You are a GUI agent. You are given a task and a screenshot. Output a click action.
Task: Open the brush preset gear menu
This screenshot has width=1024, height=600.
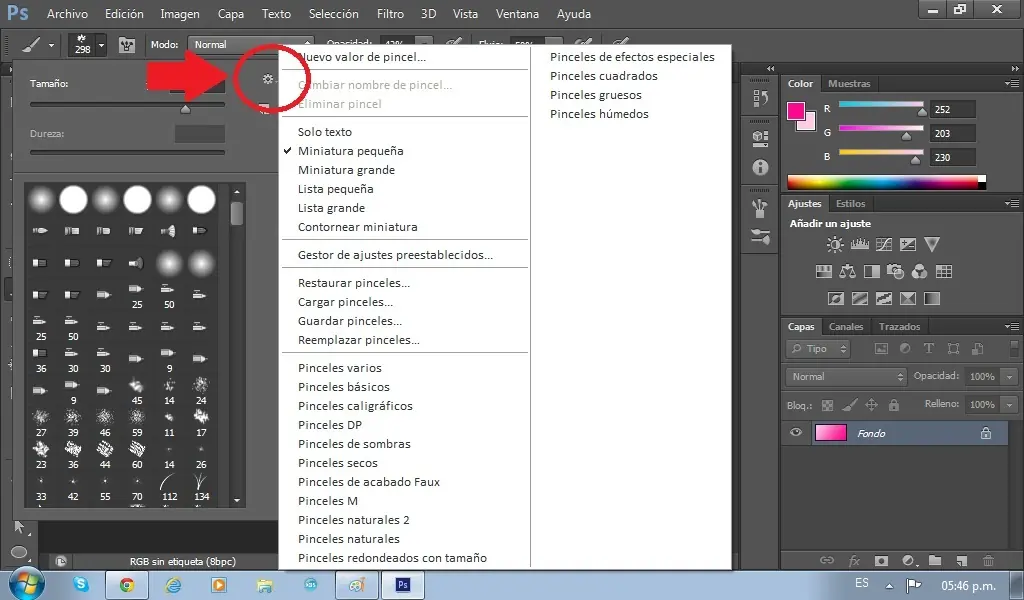(x=268, y=79)
